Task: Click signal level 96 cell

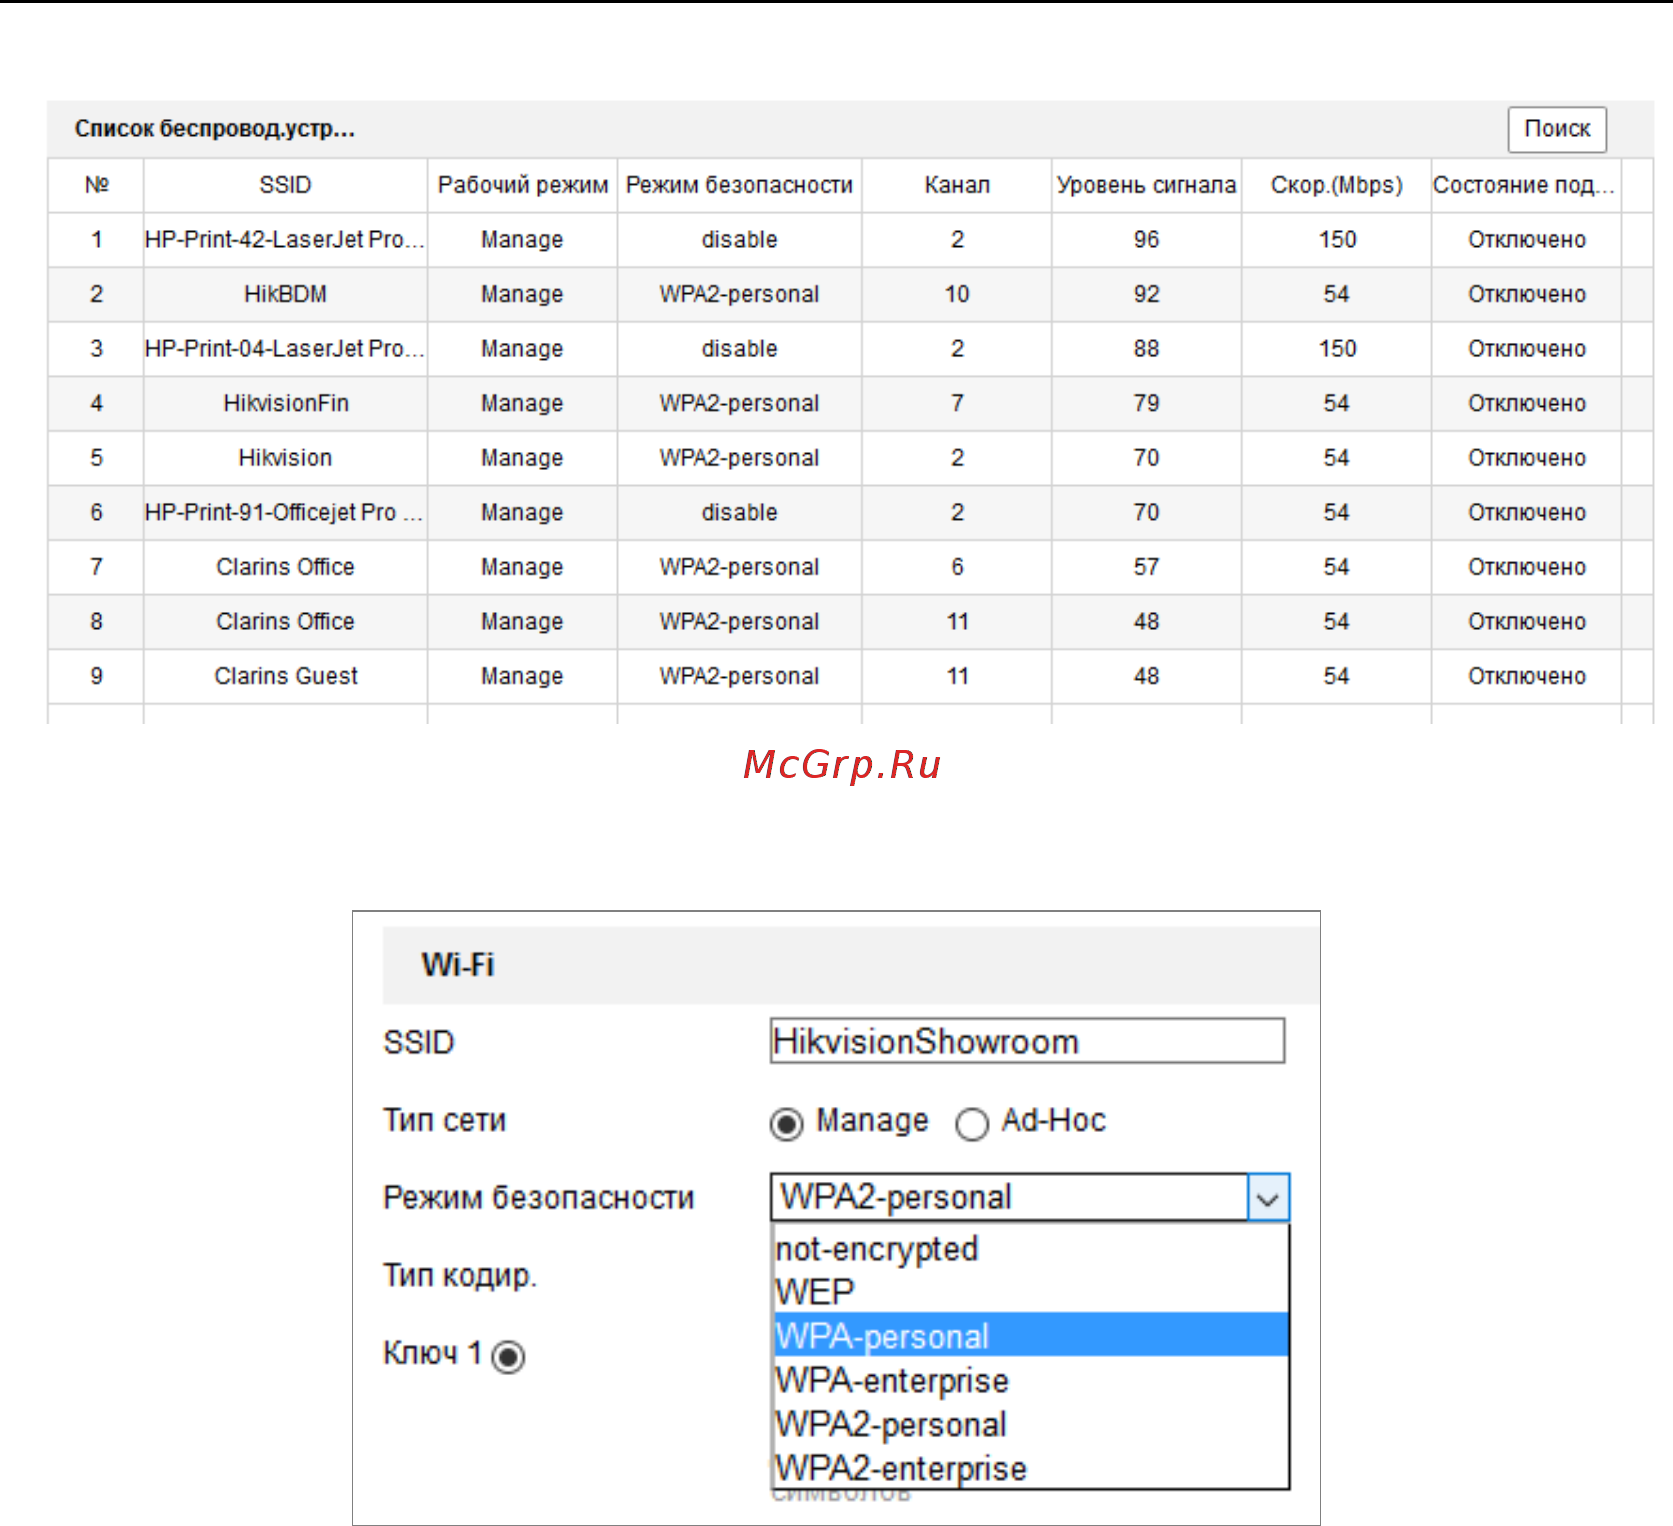Action: click(x=1146, y=240)
